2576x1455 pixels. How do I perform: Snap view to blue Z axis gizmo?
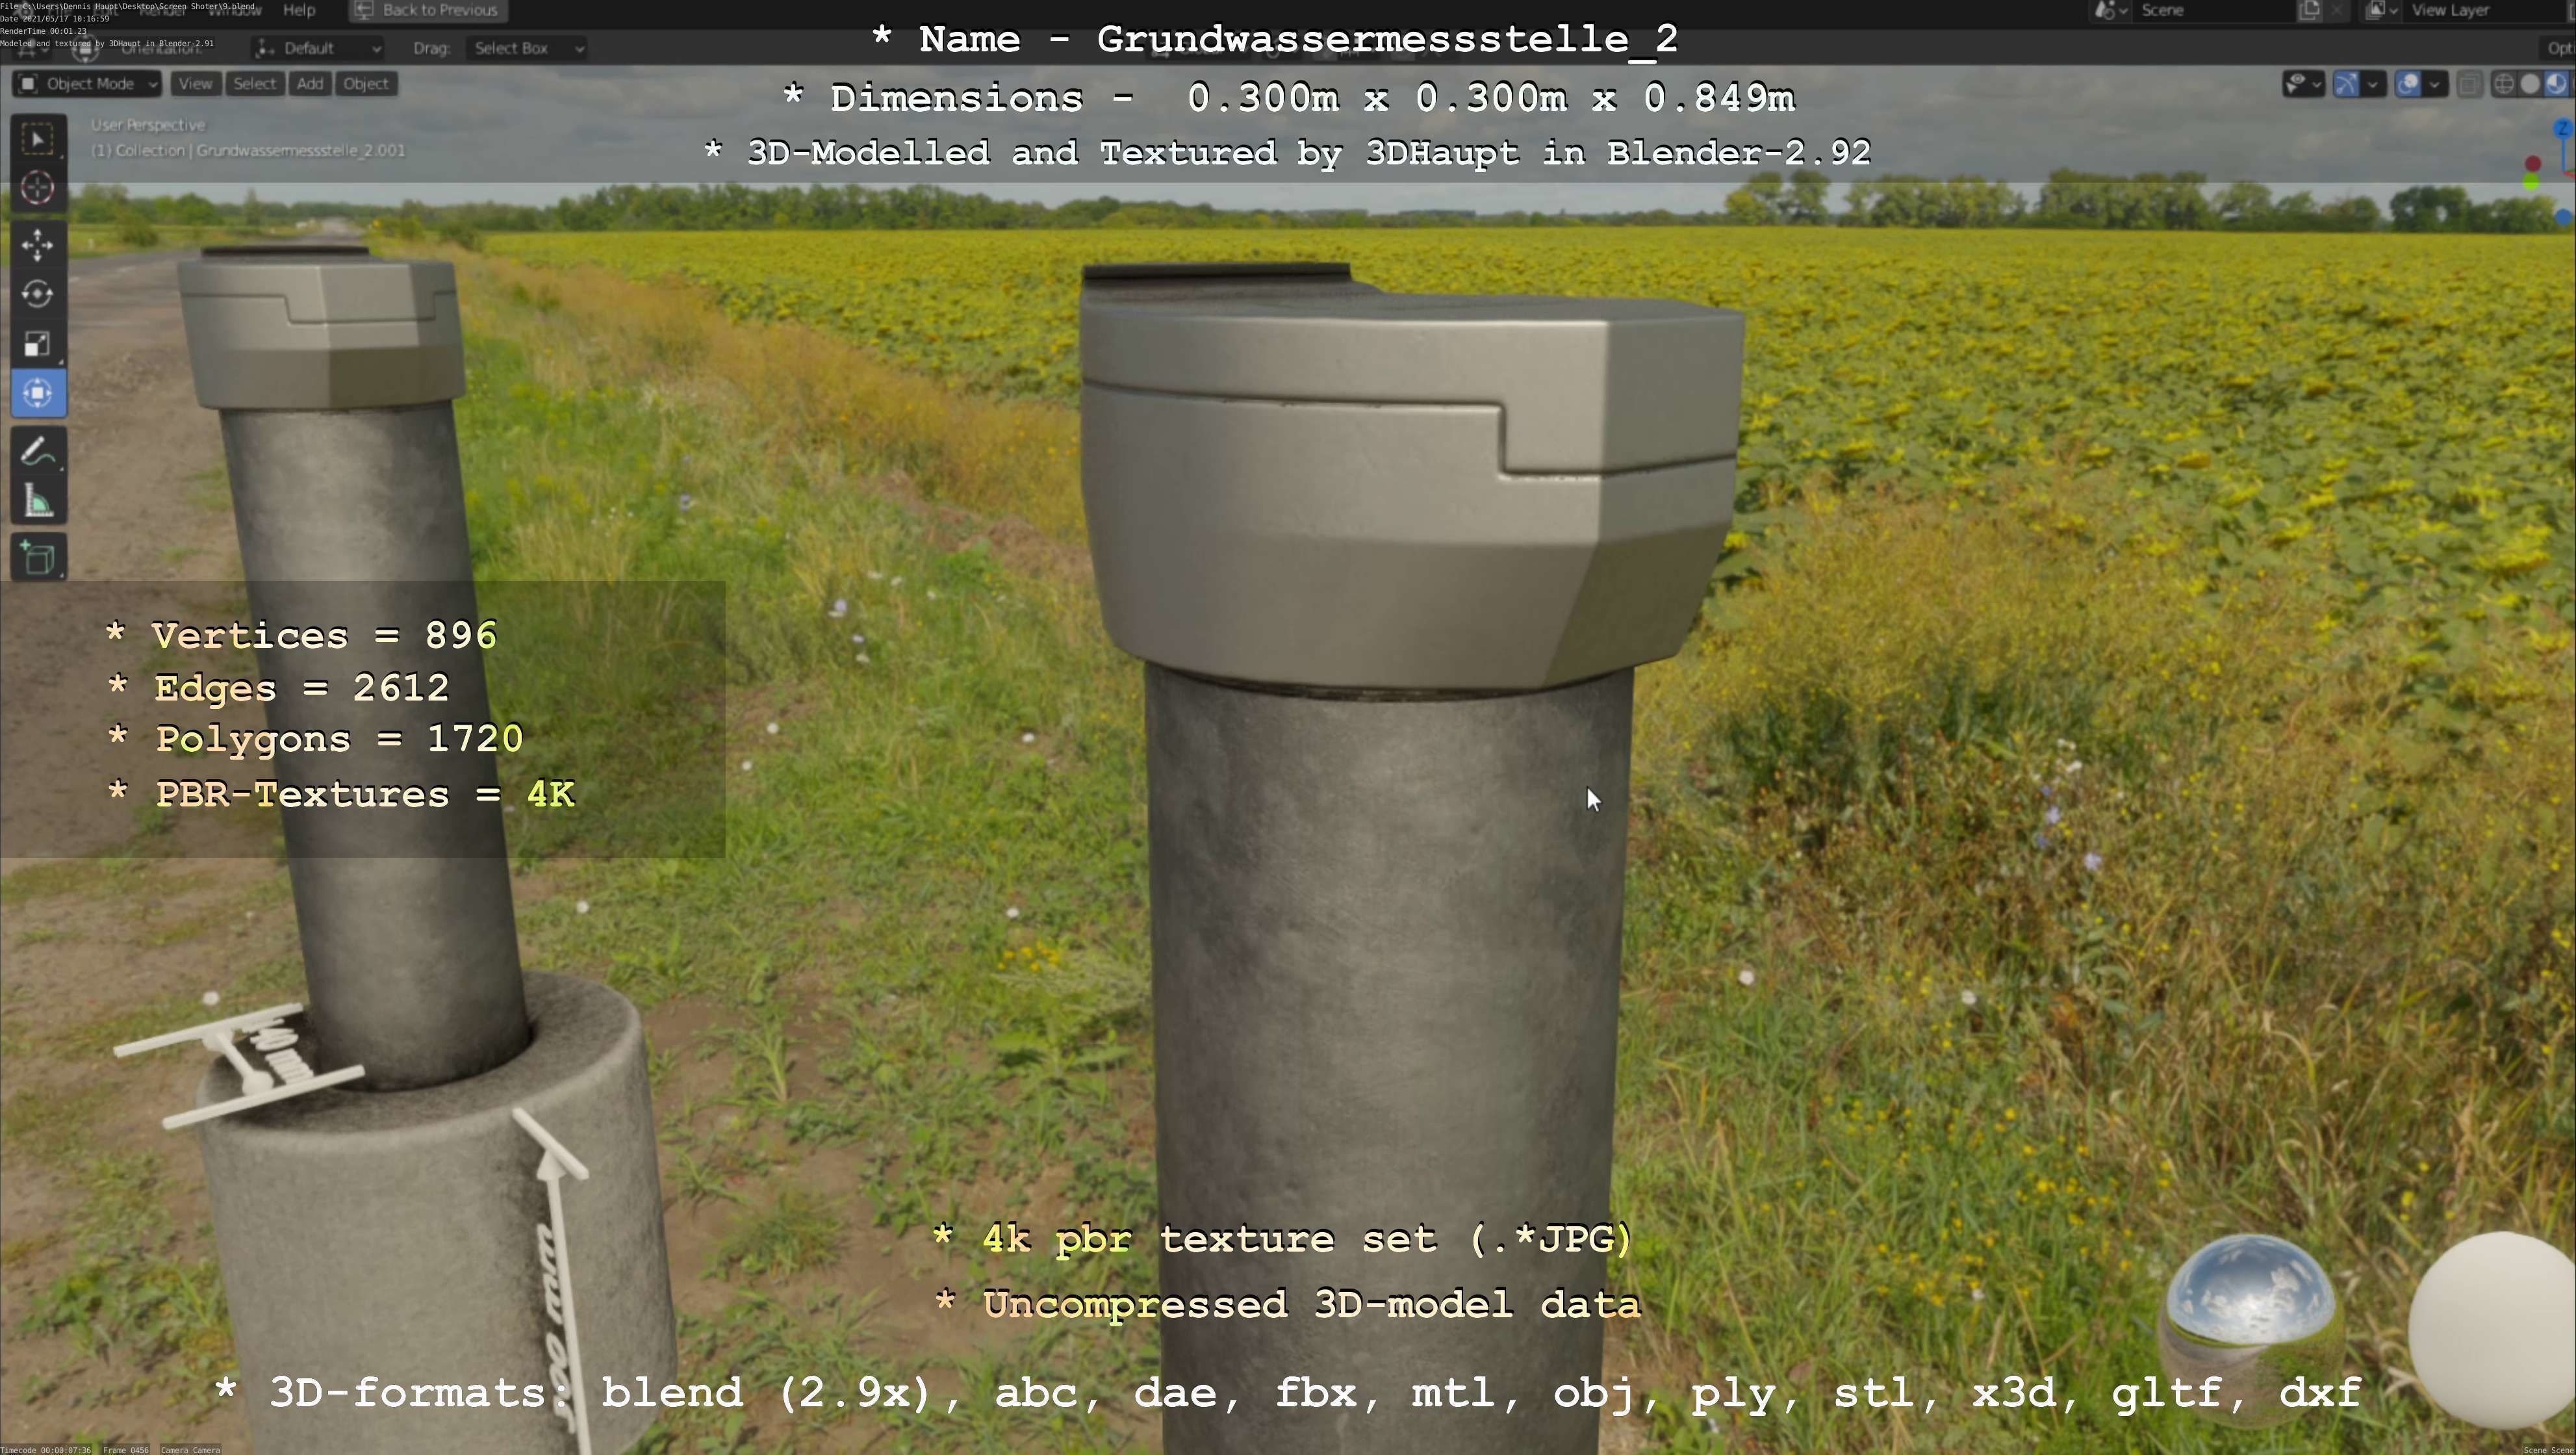[x=2563, y=129]
